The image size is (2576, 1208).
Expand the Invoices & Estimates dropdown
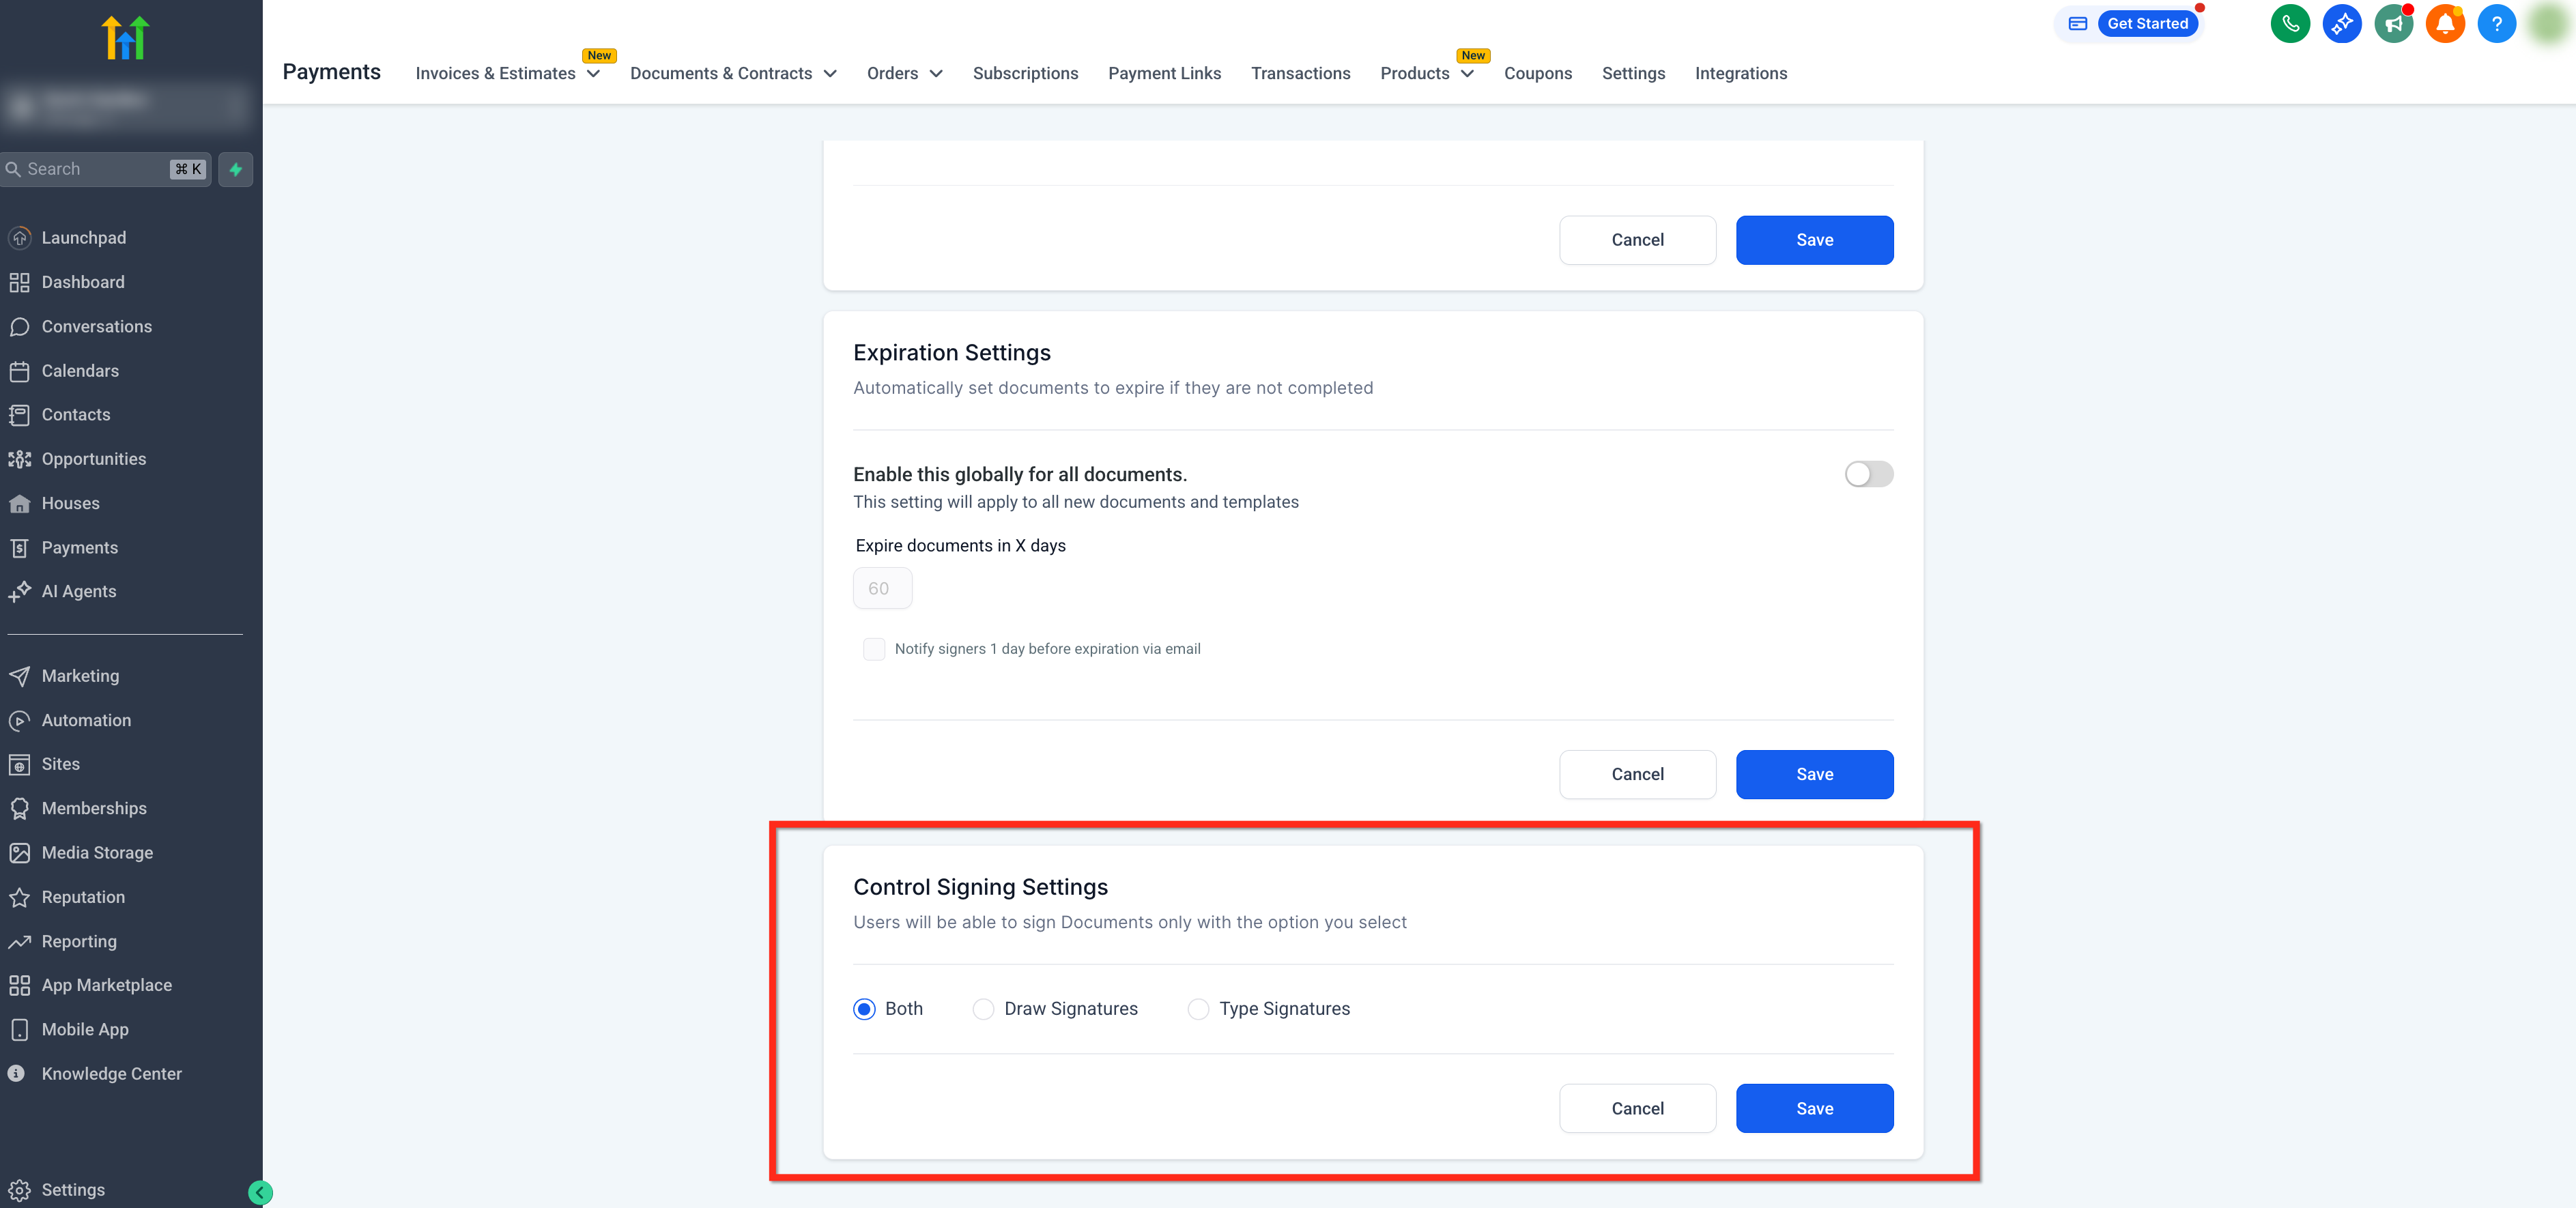507,73
